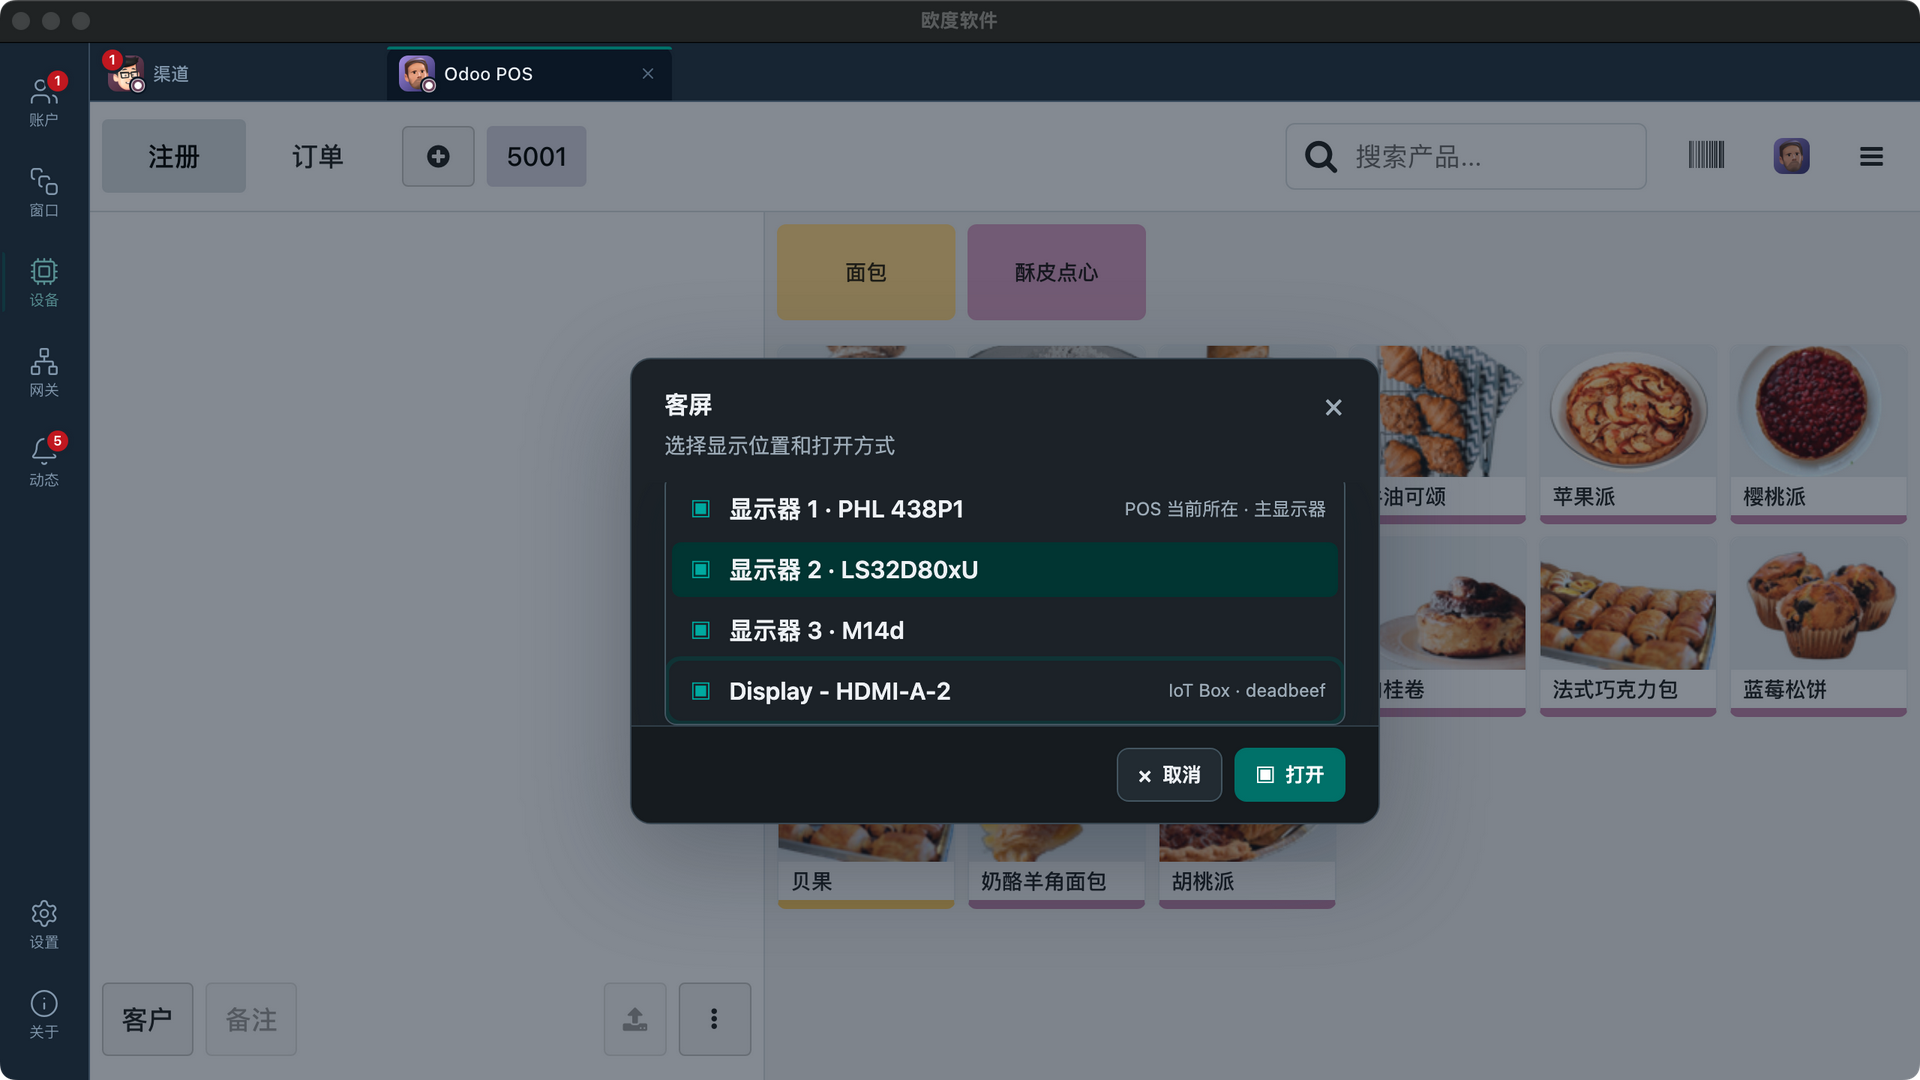Choose the 苹果派 product card
The width and height of the screenshot is (1920, 1080).
click(x=1628, y=434)
